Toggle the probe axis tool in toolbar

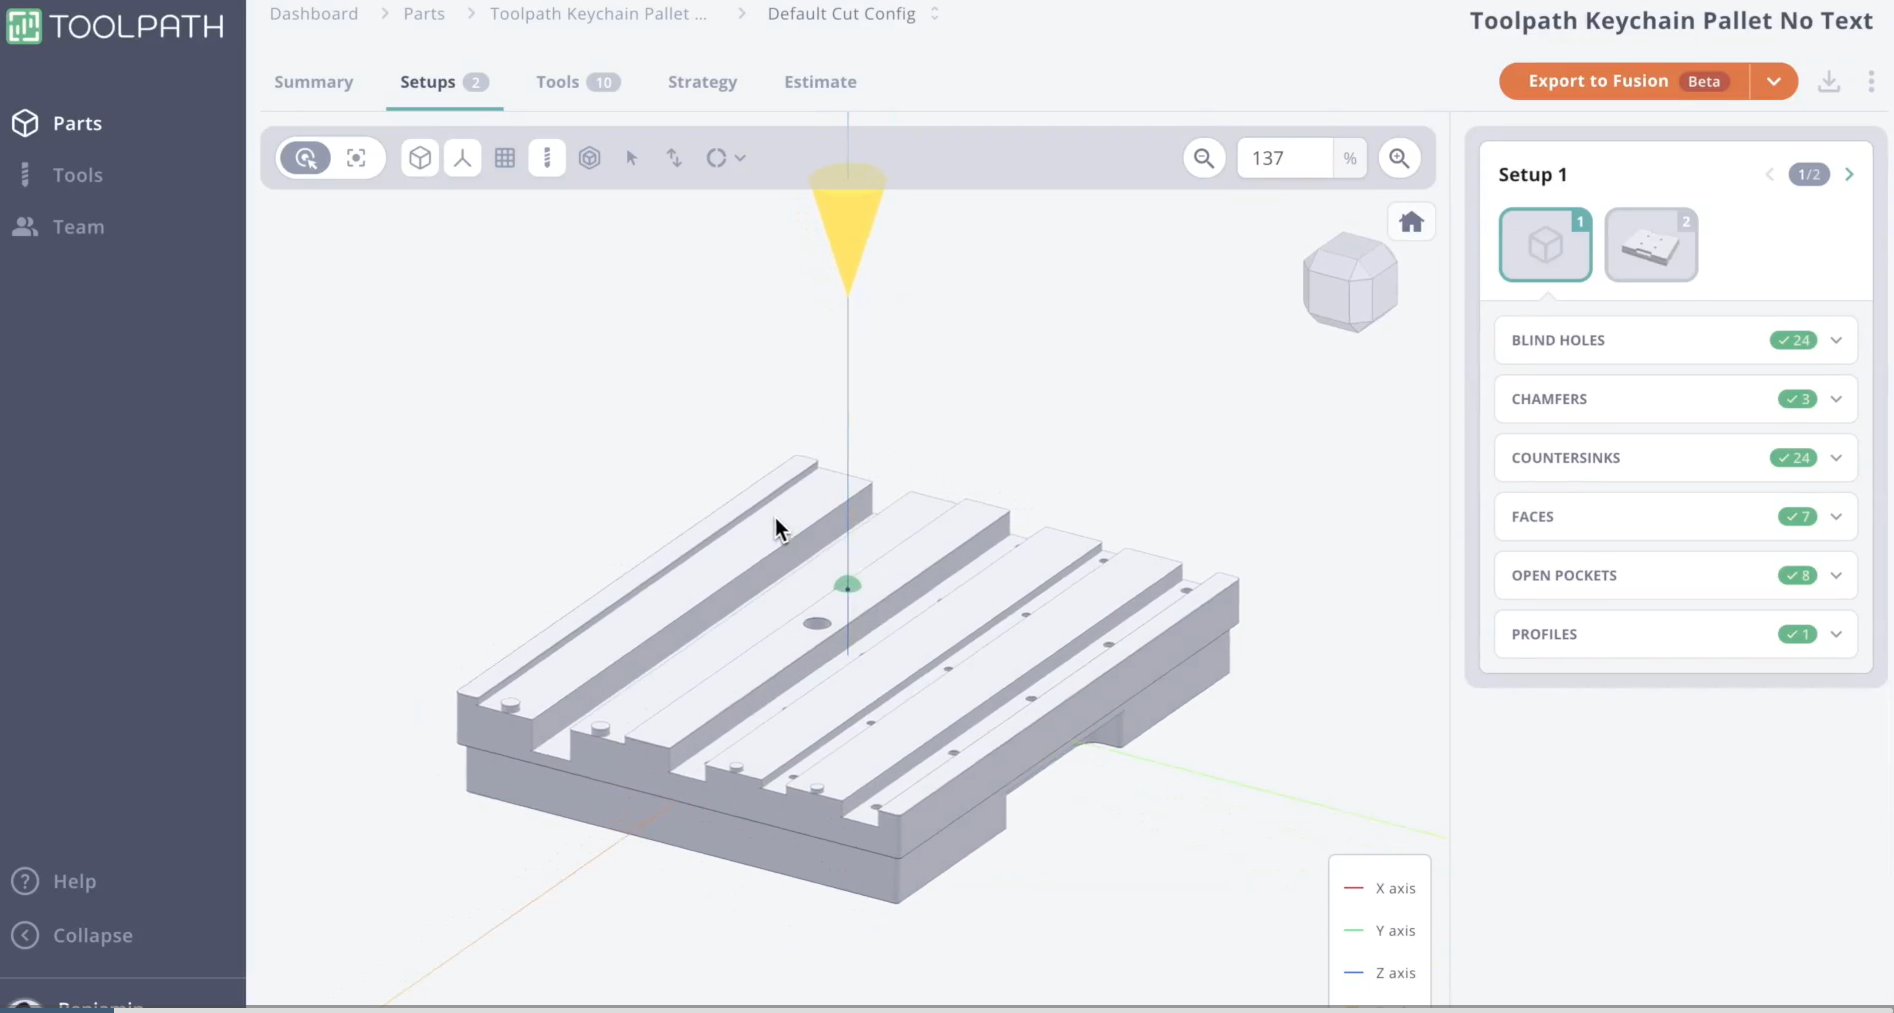point(462,158)
